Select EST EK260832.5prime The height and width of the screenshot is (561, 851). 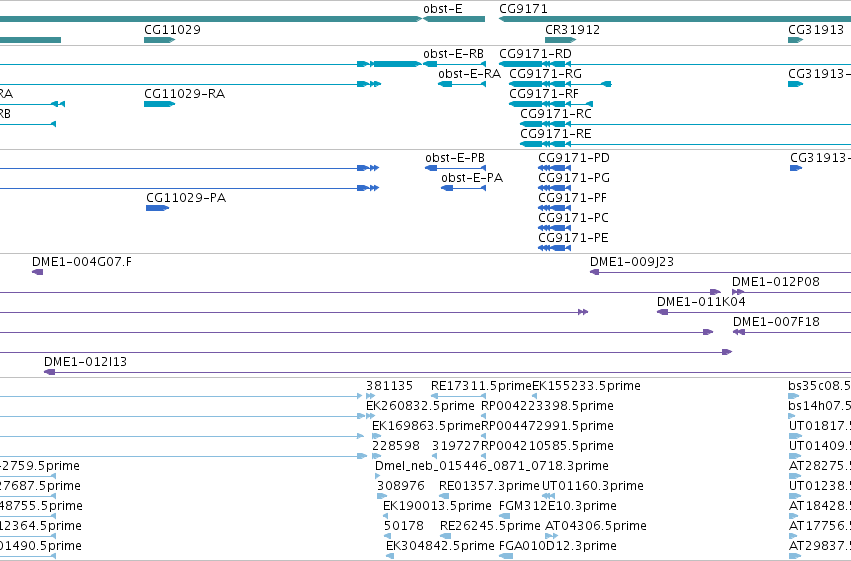(x=421, y=406)
